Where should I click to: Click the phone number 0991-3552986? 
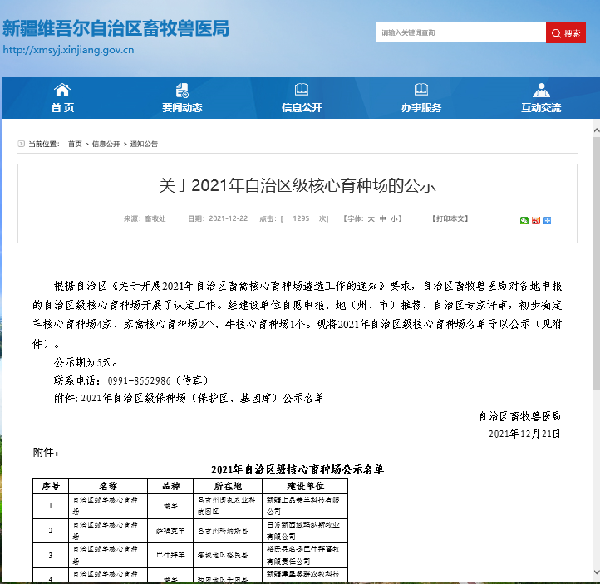pyautogui.click(x=139, y=380)
